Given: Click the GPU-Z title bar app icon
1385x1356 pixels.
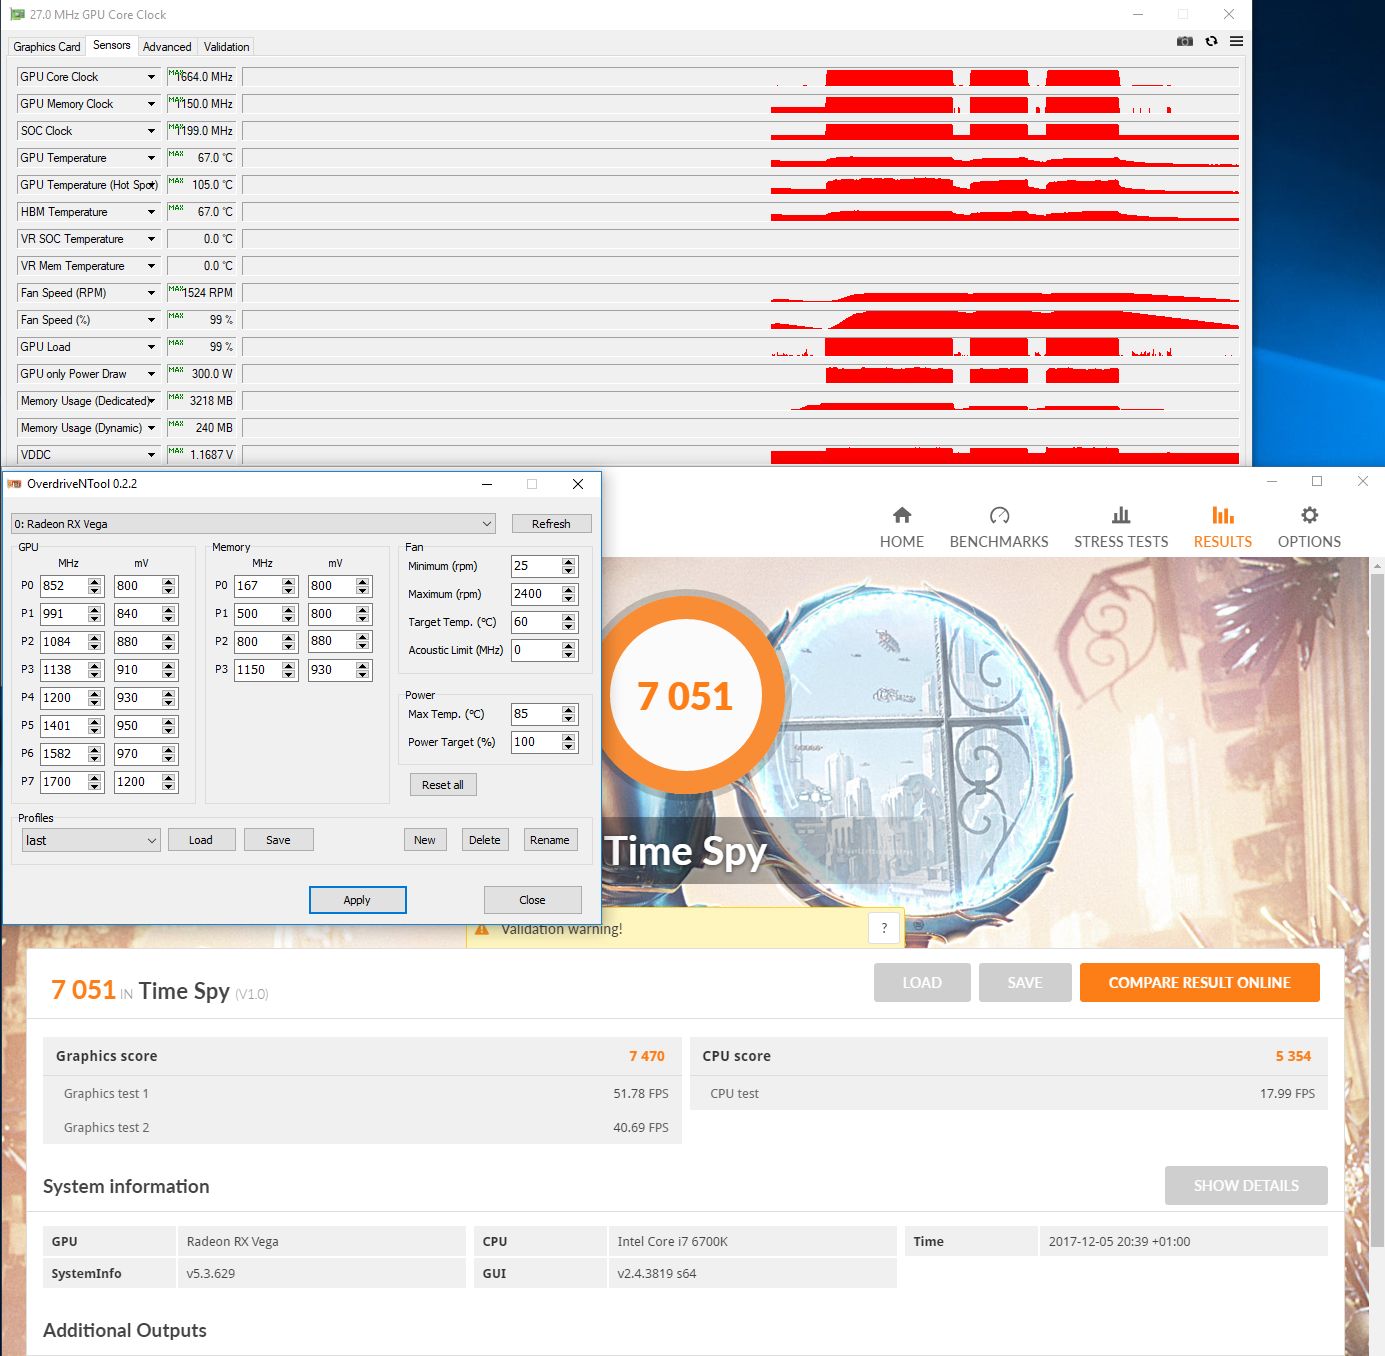Looking at the screenshot, I should click(17, 15).
